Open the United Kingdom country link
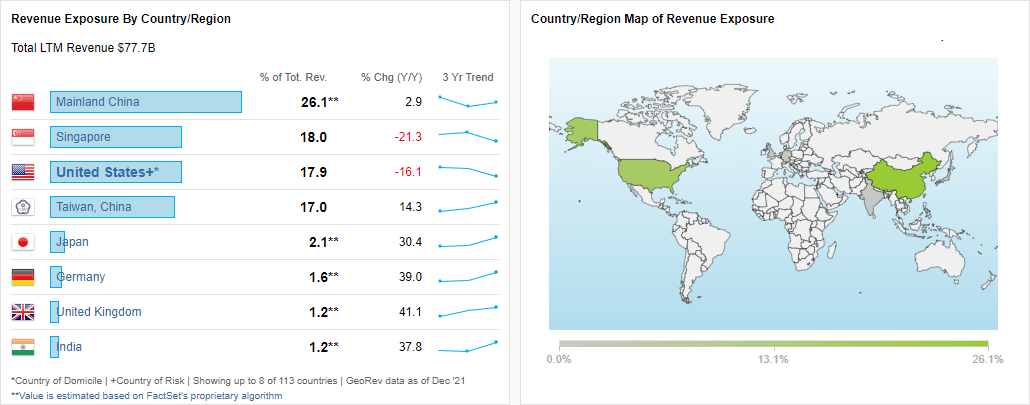Viewport: 1030px width, 405px height. point(99,312)
